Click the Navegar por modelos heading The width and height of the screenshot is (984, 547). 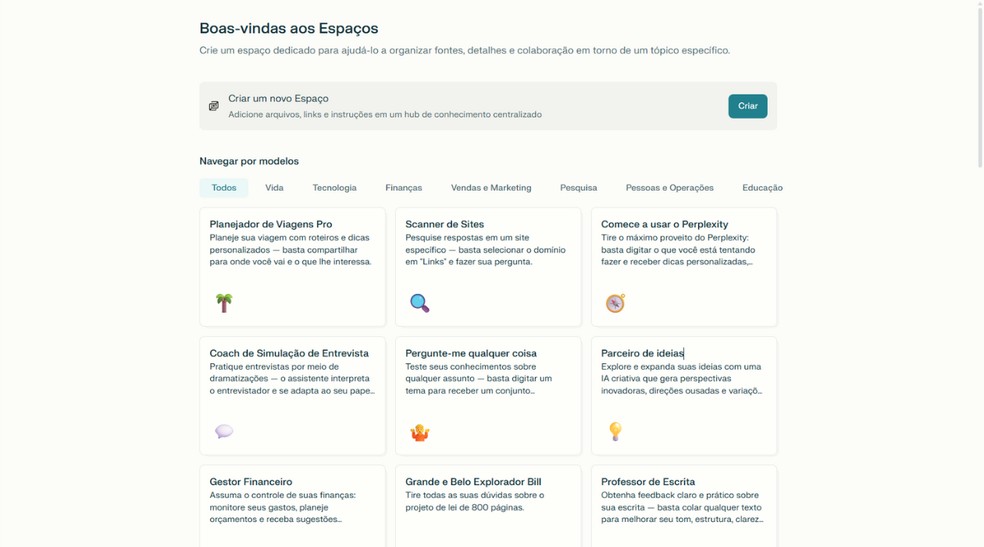tap(249, 161)
